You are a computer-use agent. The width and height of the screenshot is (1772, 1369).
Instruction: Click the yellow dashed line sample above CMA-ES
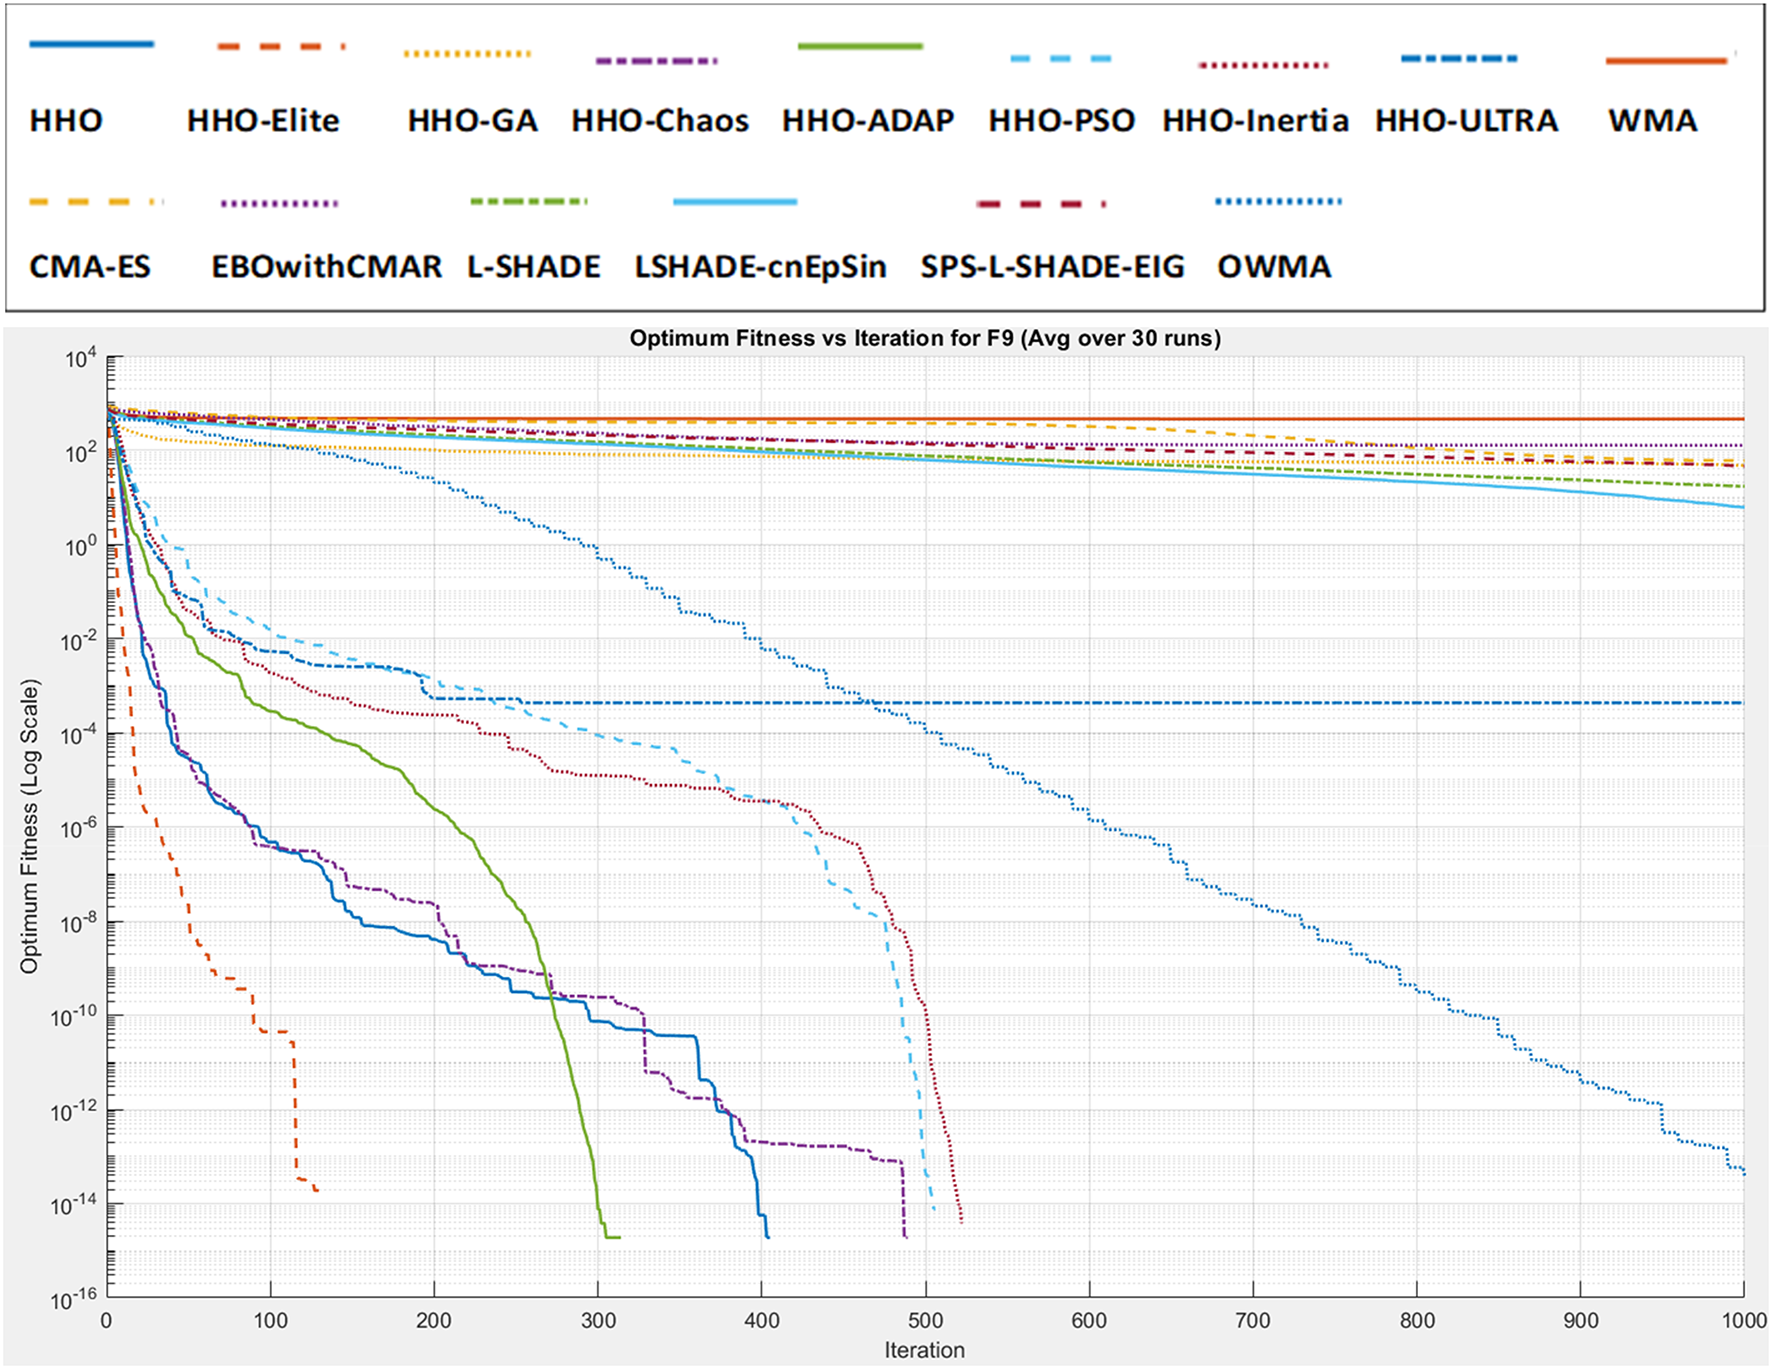pyautogui.click(x=96, y=202)
